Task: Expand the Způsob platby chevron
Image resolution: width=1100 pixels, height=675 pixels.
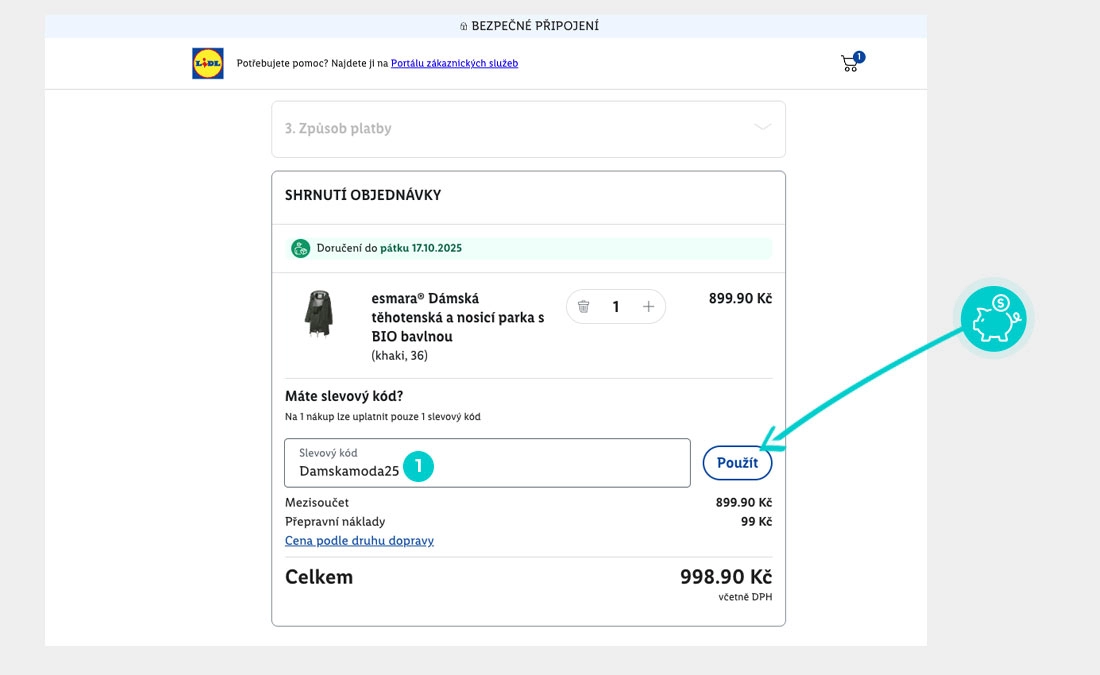Action: pyautogui.click(x=762, y=128)
